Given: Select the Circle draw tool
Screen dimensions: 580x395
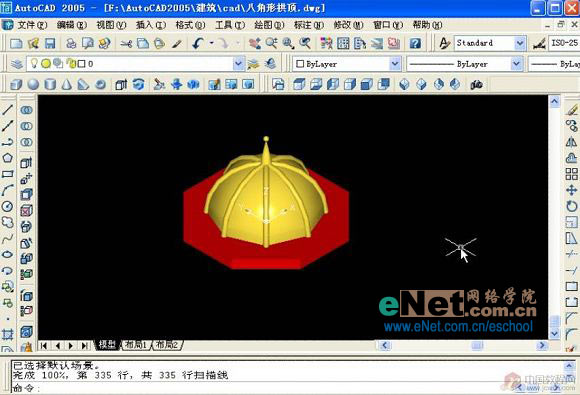Looking at the screenshot, I should coord(8,206).
